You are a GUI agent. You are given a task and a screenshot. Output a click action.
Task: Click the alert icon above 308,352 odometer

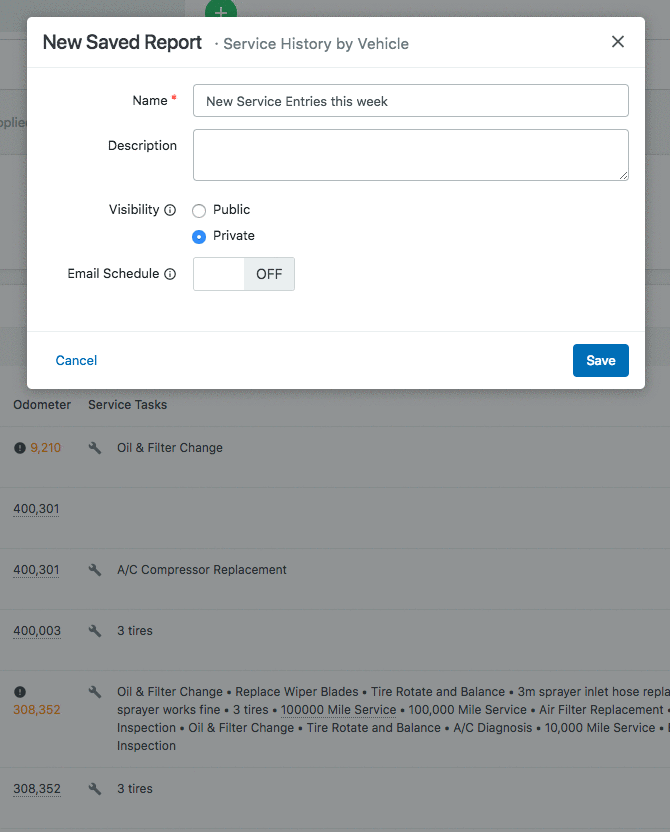point(20,692)
